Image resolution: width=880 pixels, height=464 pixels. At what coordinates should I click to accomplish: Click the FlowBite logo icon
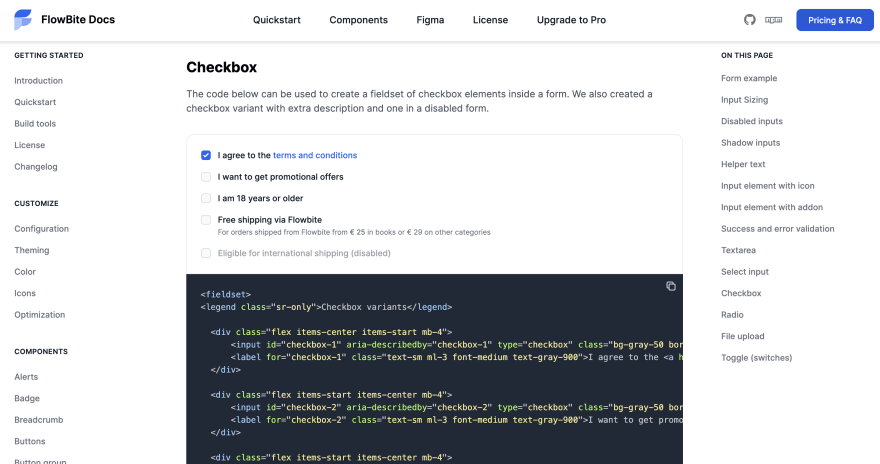pyautogui.click(x=23, y=20)
